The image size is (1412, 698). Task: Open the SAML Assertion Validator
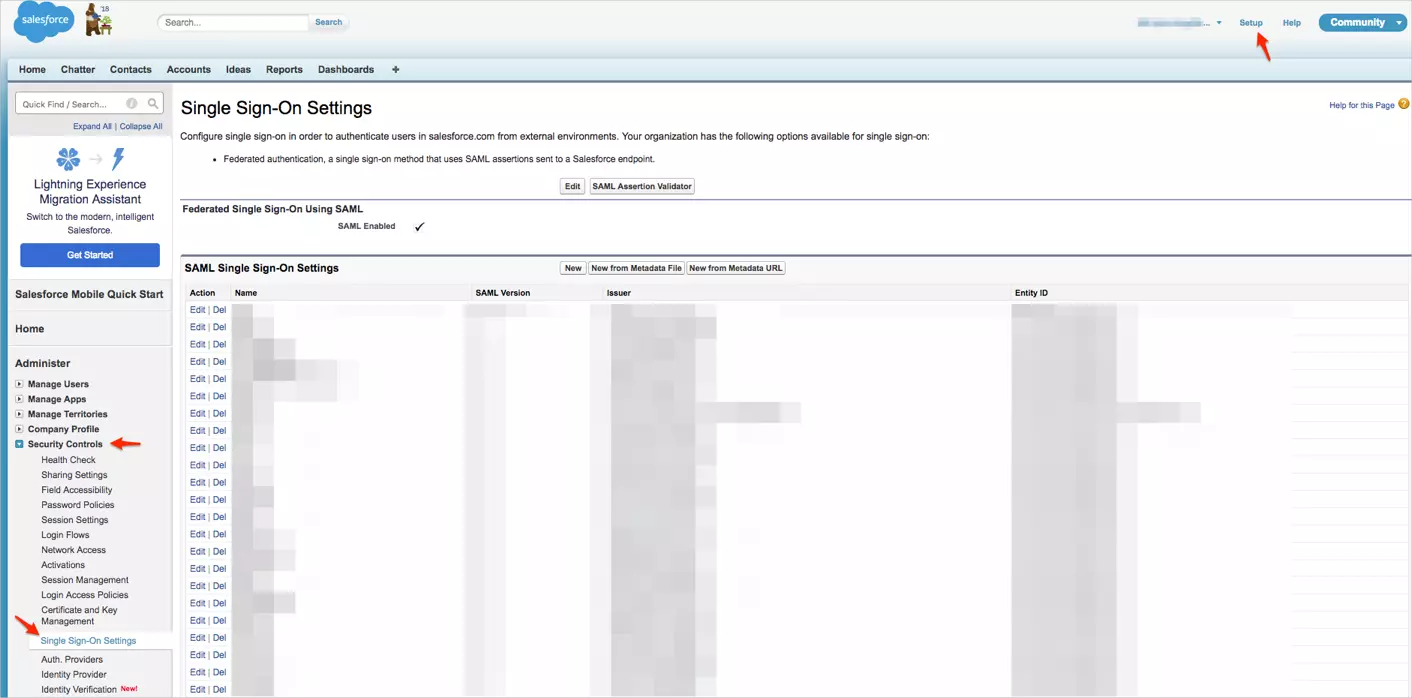coord(641,186)
